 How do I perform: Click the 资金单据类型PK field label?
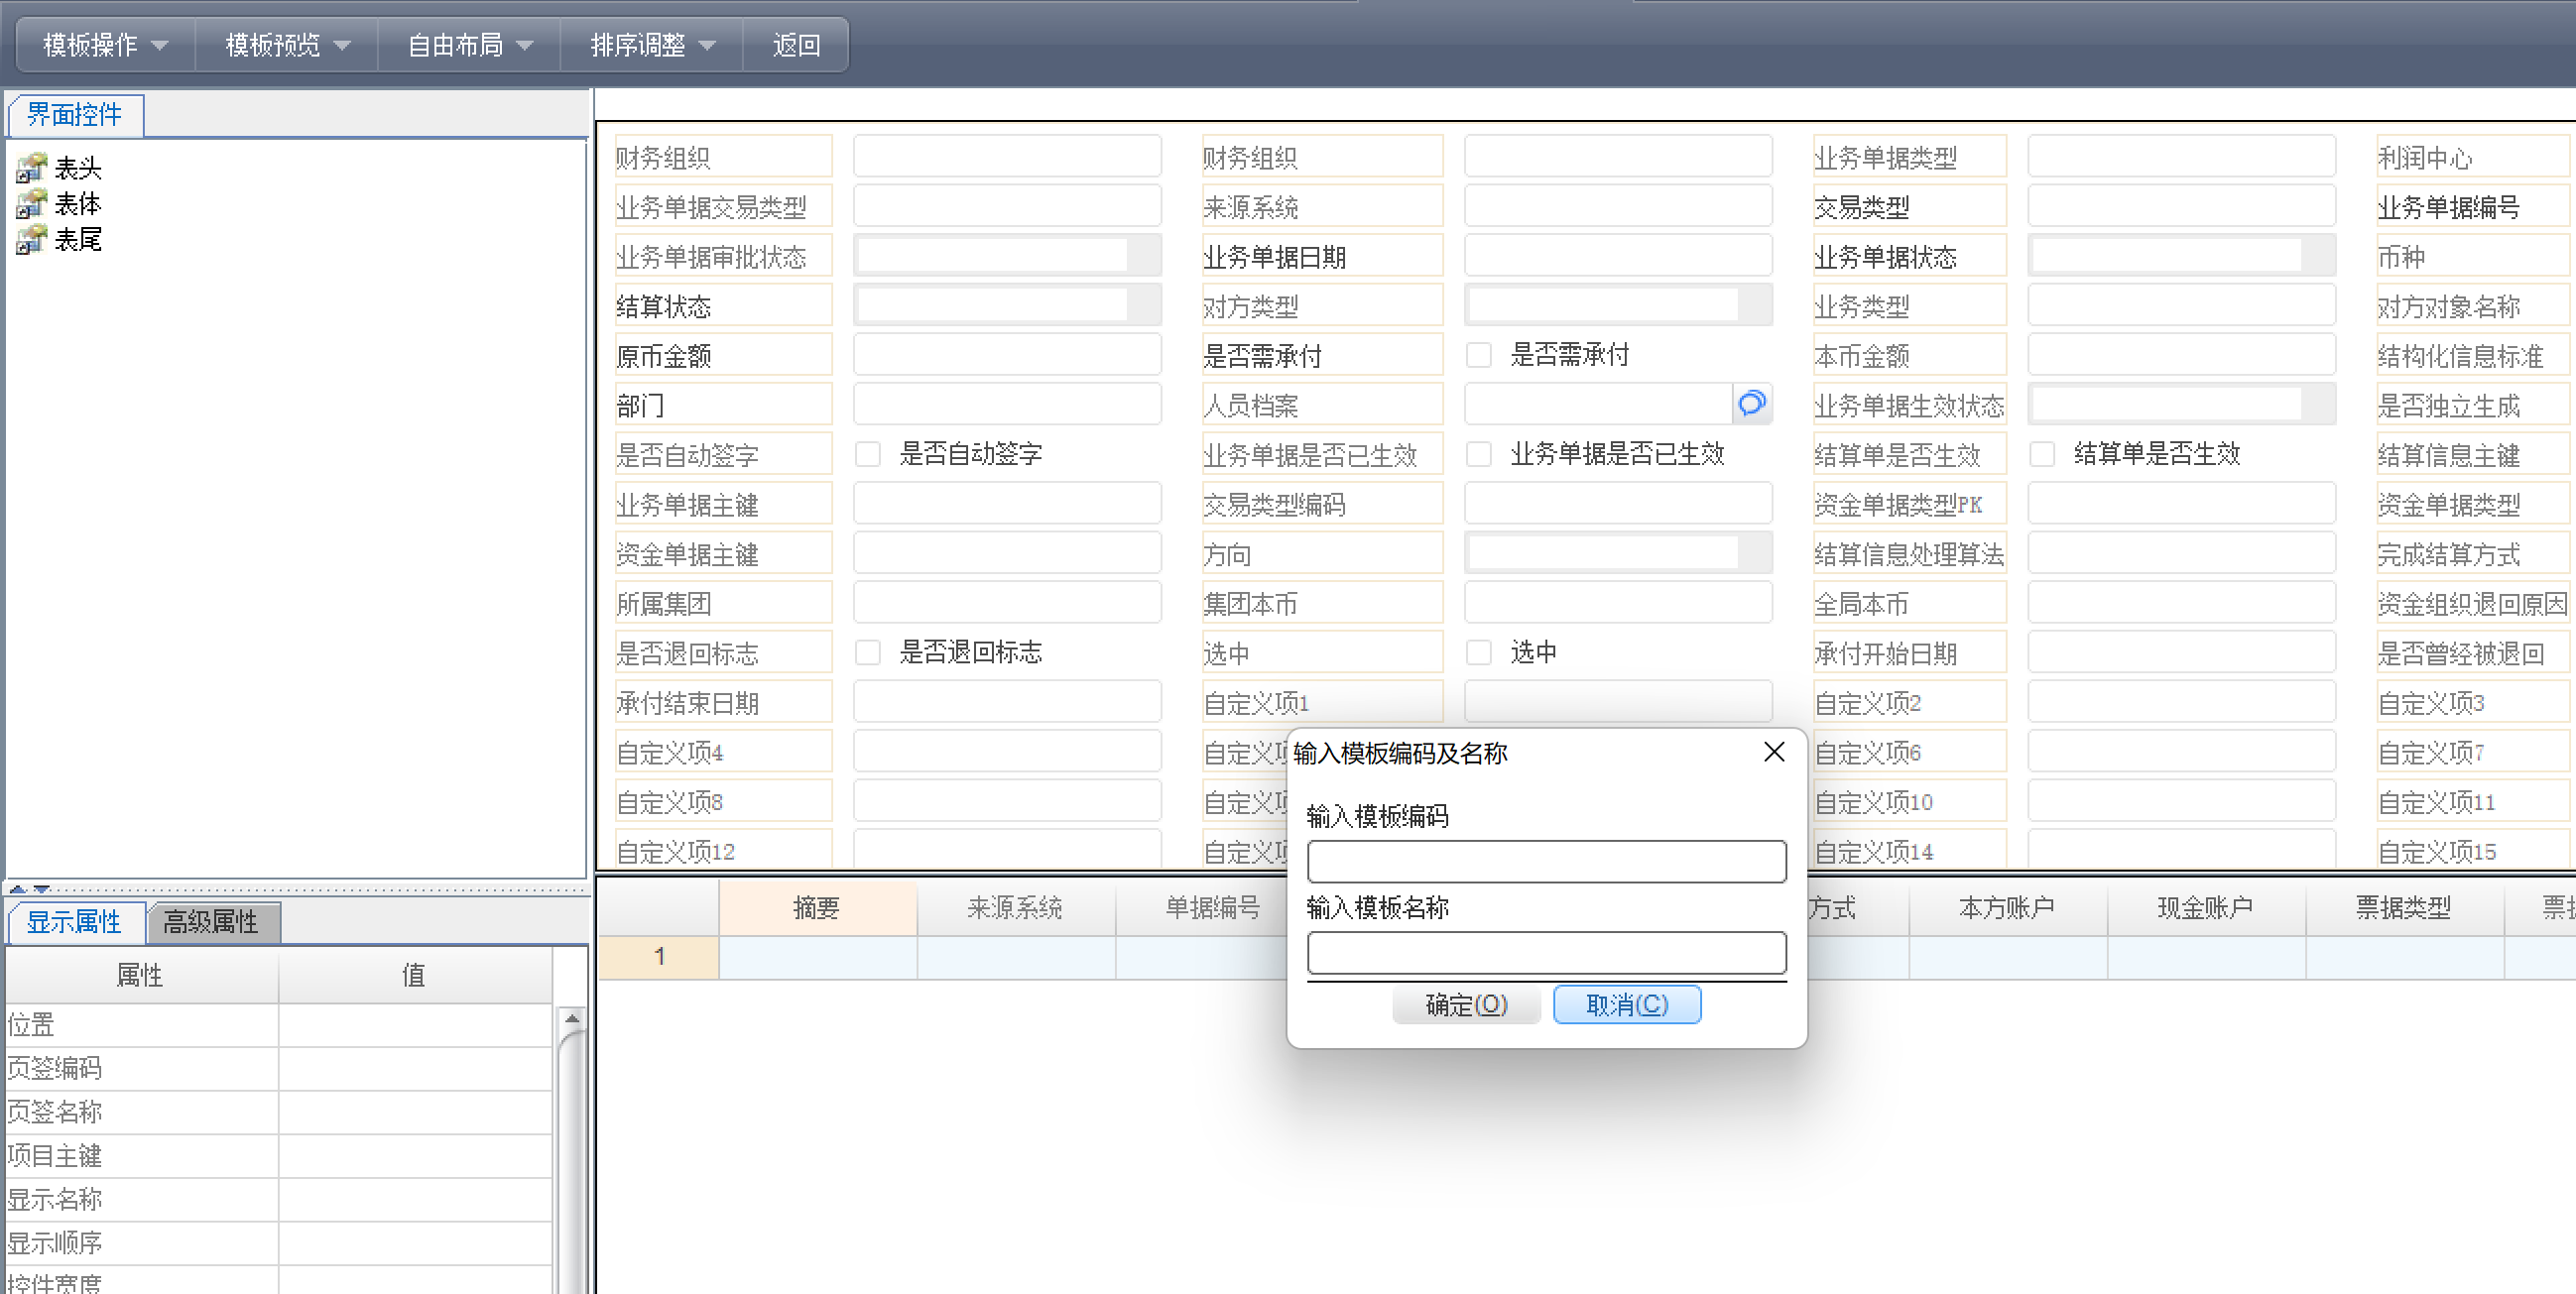(1909, 503)
